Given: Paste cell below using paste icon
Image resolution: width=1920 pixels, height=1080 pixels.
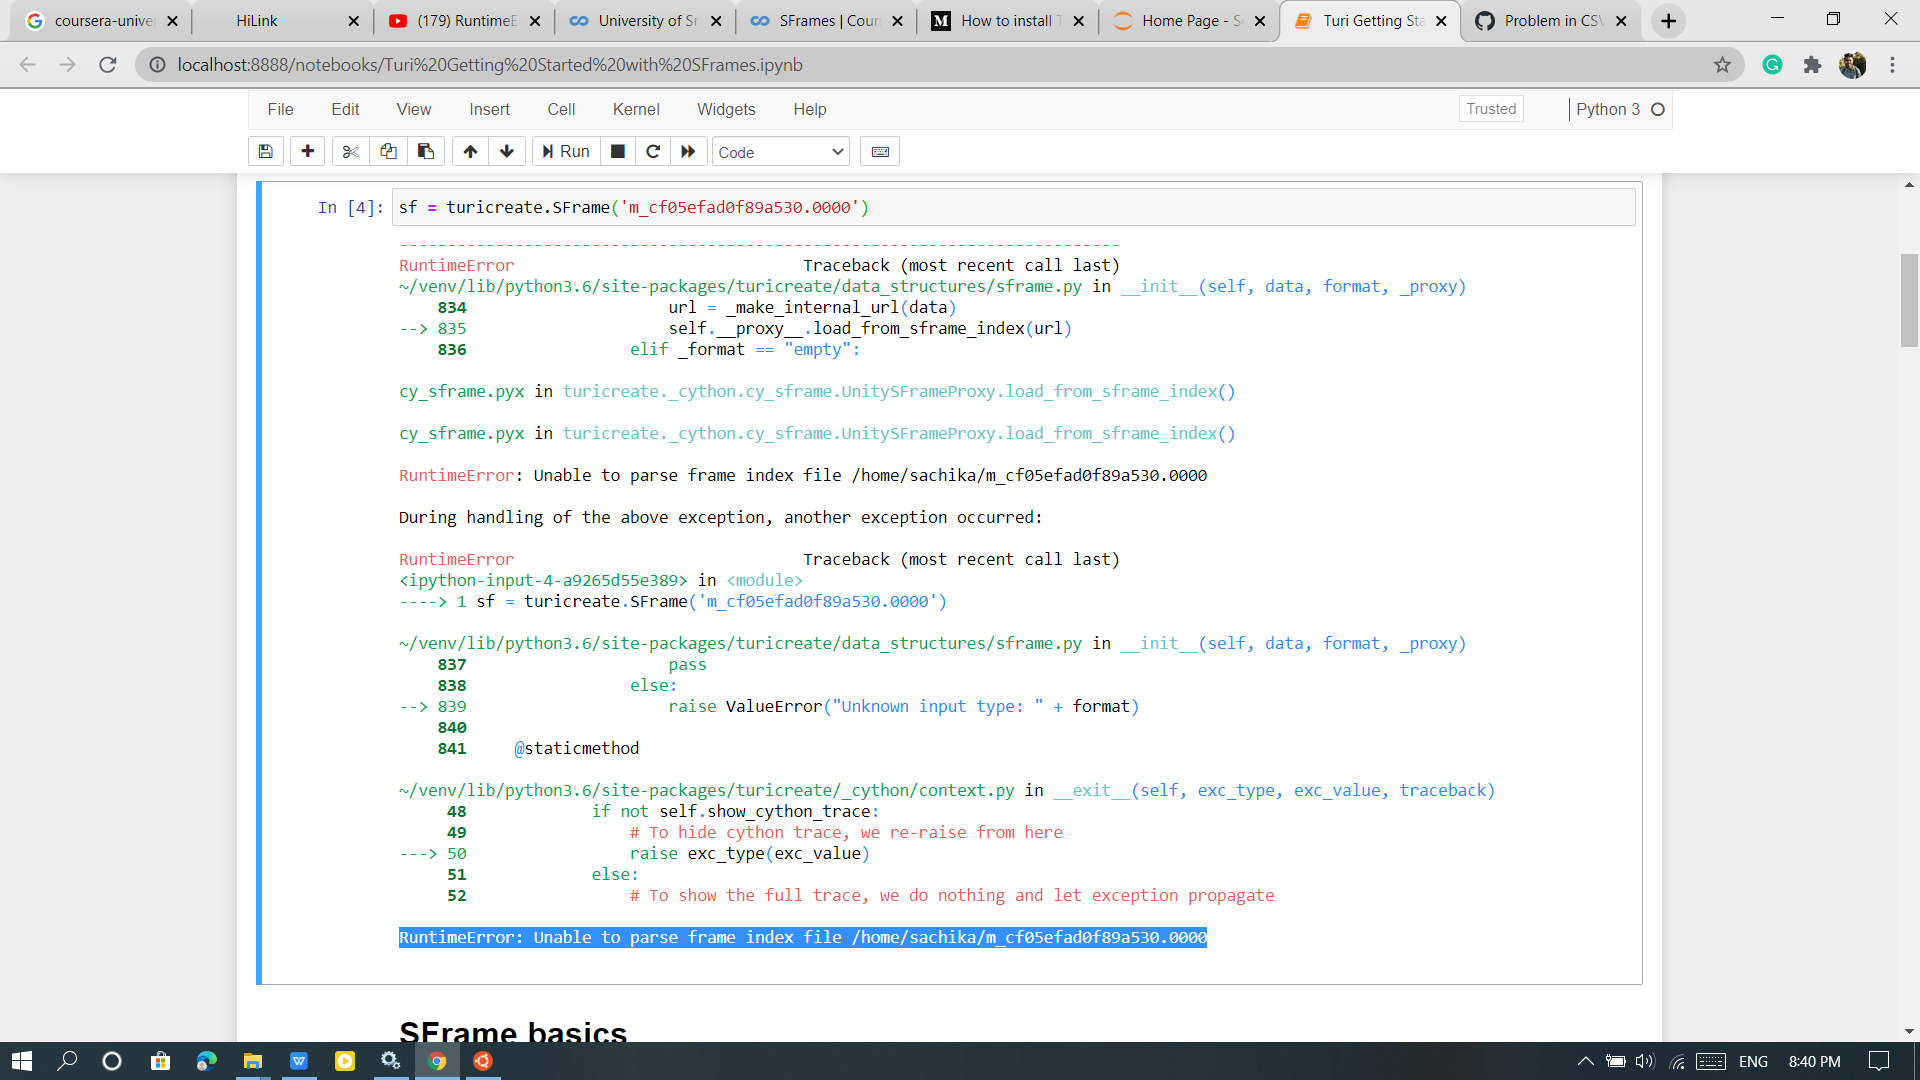Looking at the screenshot, I should (426, 151).
